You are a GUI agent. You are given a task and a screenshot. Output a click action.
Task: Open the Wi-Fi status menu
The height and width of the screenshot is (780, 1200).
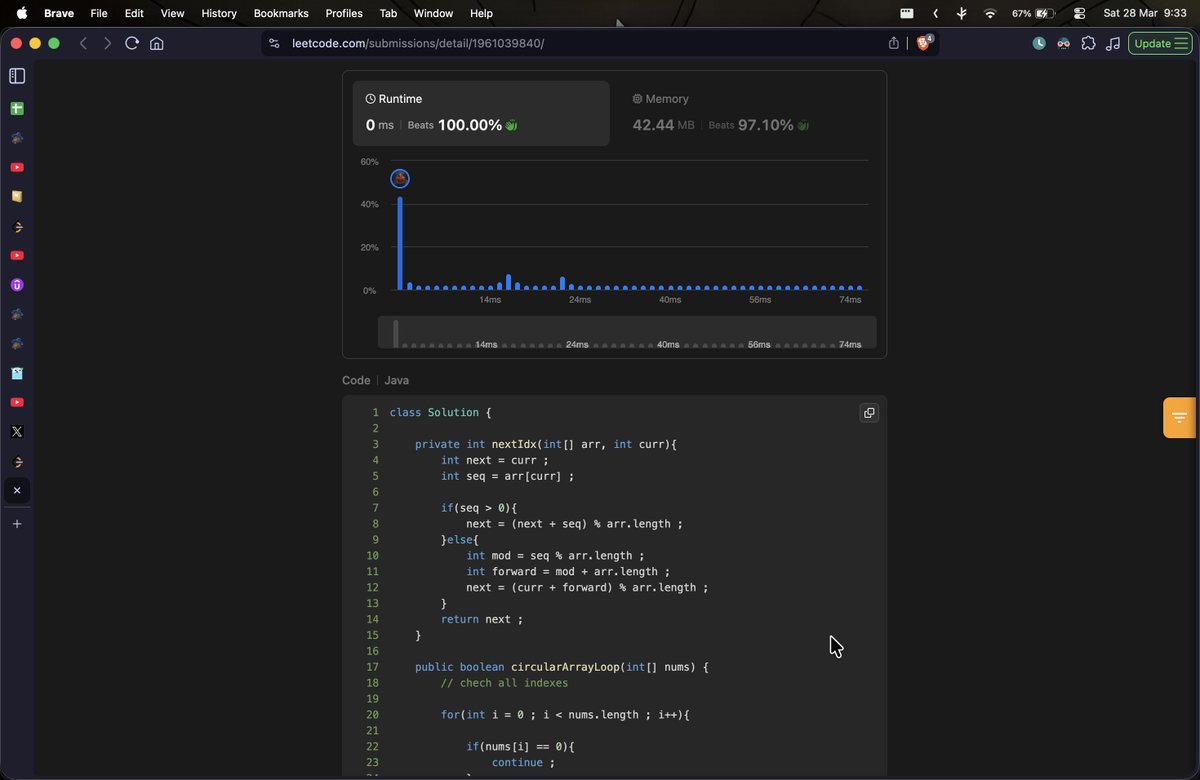pos(990,13)
